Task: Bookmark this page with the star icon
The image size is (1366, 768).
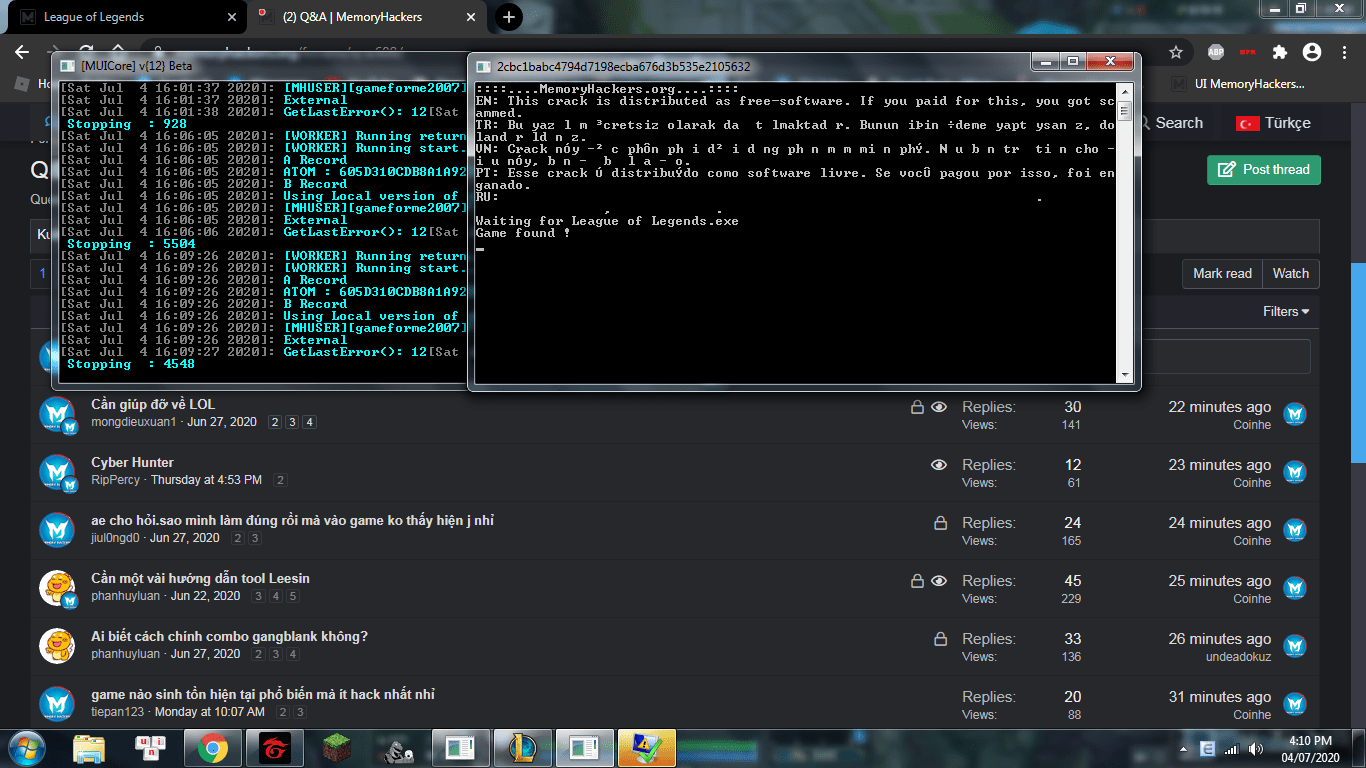Action: pyautogui.click(x=1176, y=52)
